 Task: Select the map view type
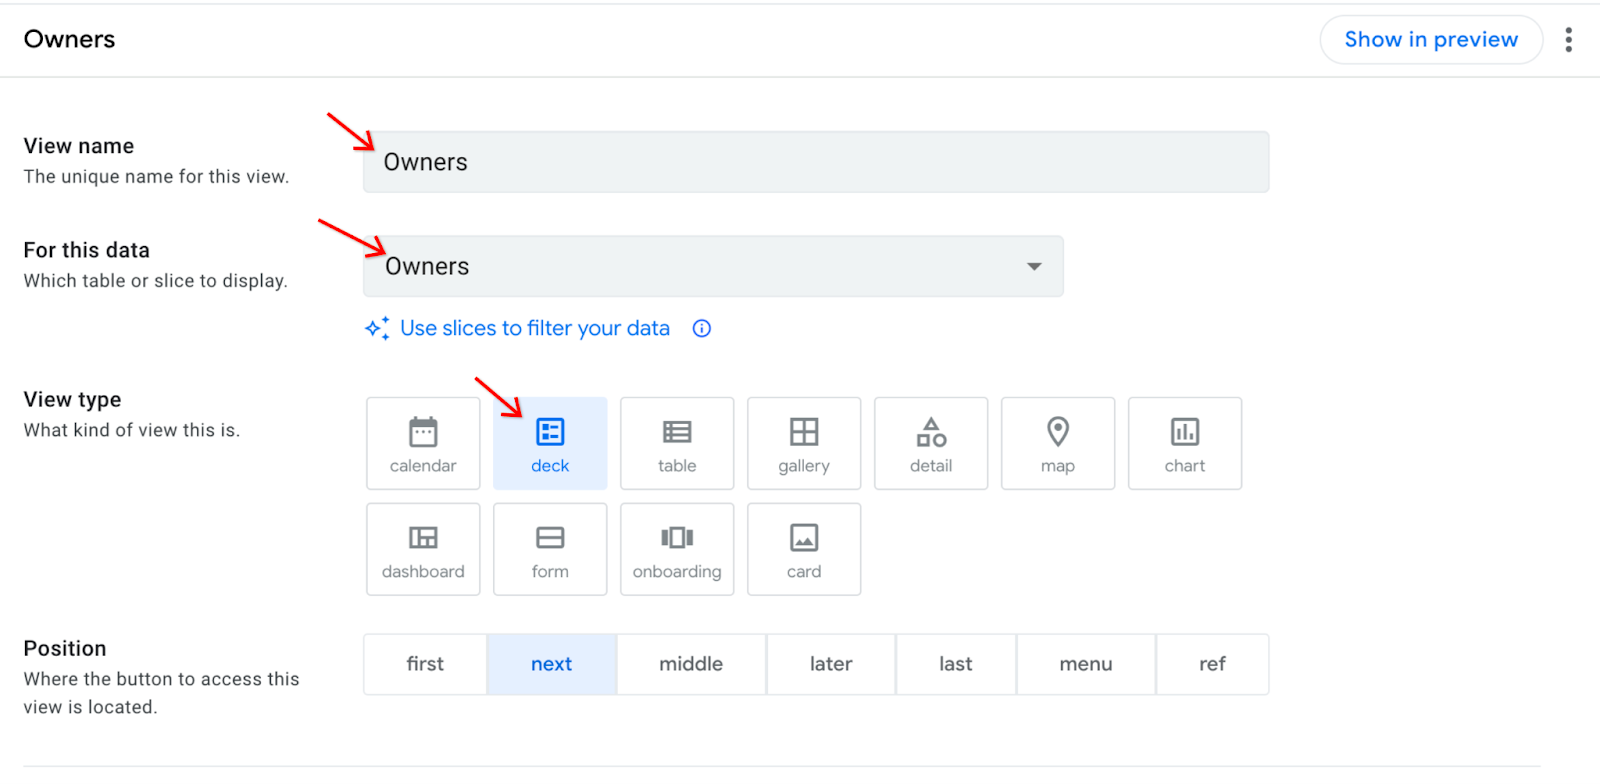tap(1058, 443)
